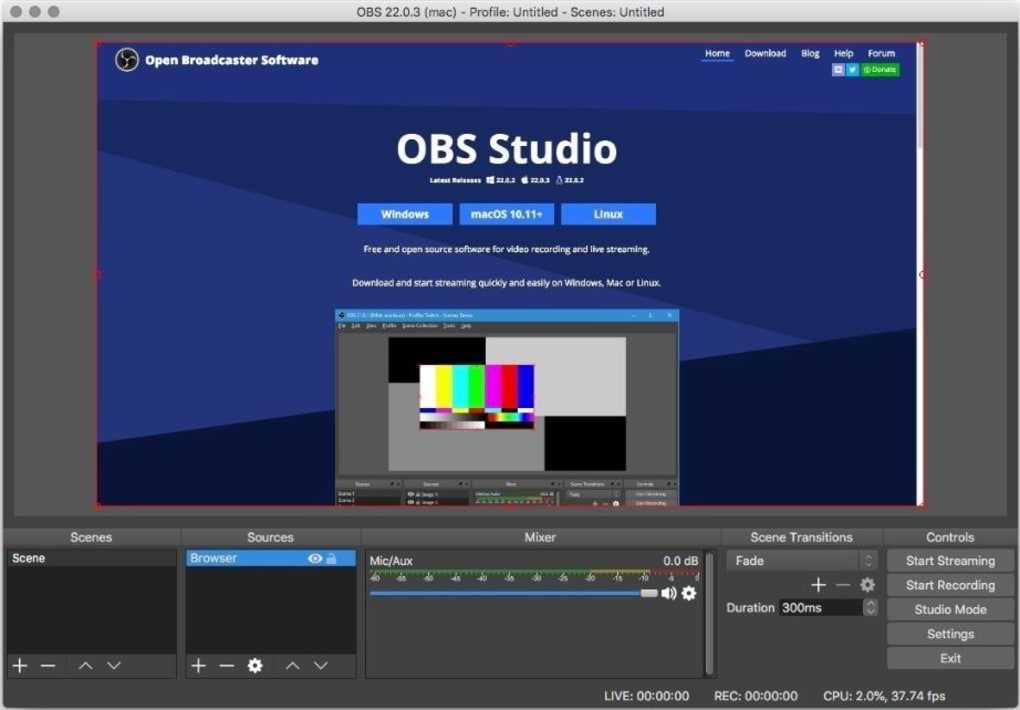
Task: Add a new scene with plus icon
Action: 20,666
